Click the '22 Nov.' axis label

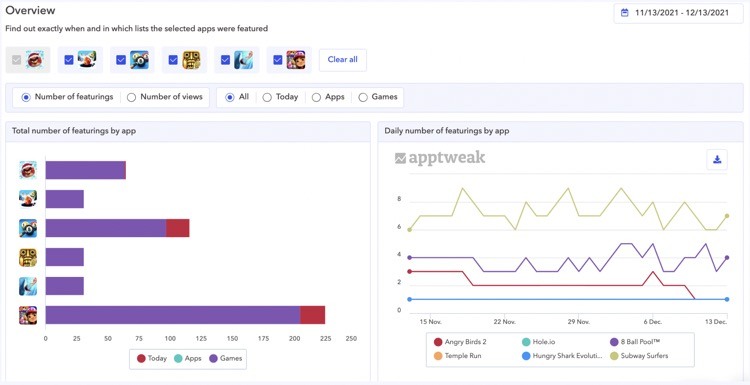point(505,321)
